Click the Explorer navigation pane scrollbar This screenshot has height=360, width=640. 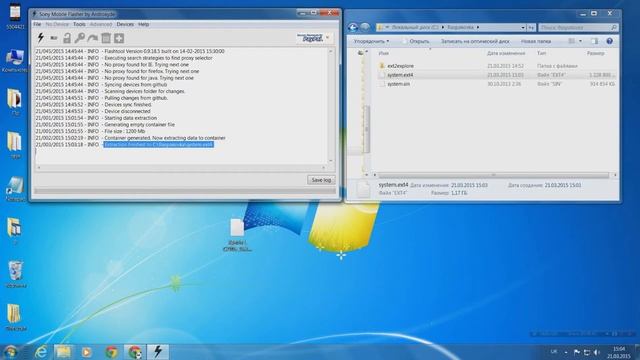366,129
